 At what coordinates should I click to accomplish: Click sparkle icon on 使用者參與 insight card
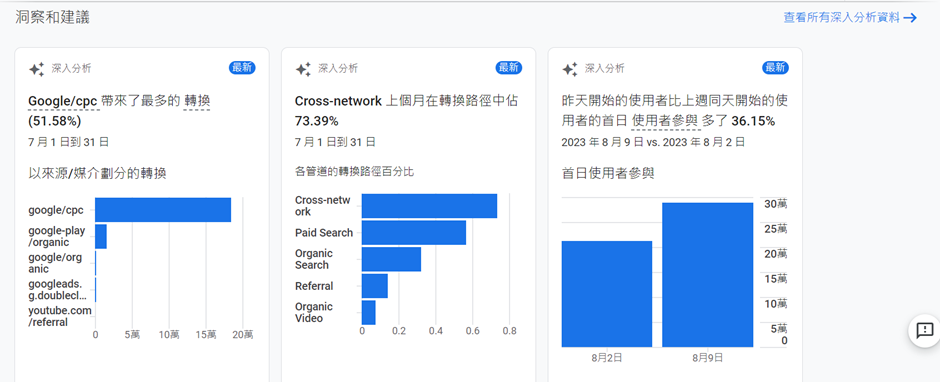(x=570, y=69)
